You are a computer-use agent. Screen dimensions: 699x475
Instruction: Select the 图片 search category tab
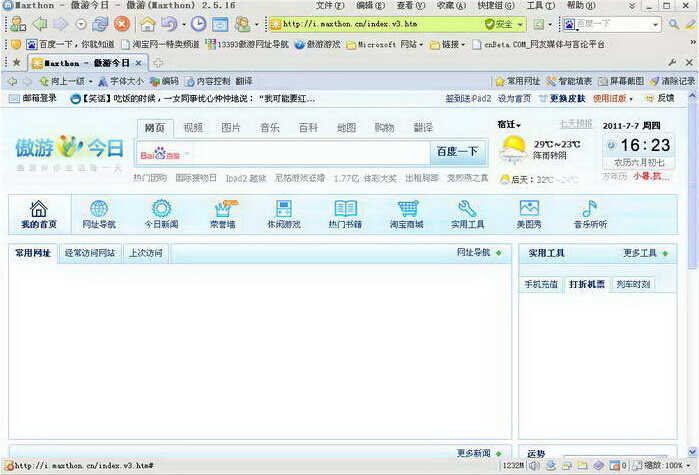point(231,128)
